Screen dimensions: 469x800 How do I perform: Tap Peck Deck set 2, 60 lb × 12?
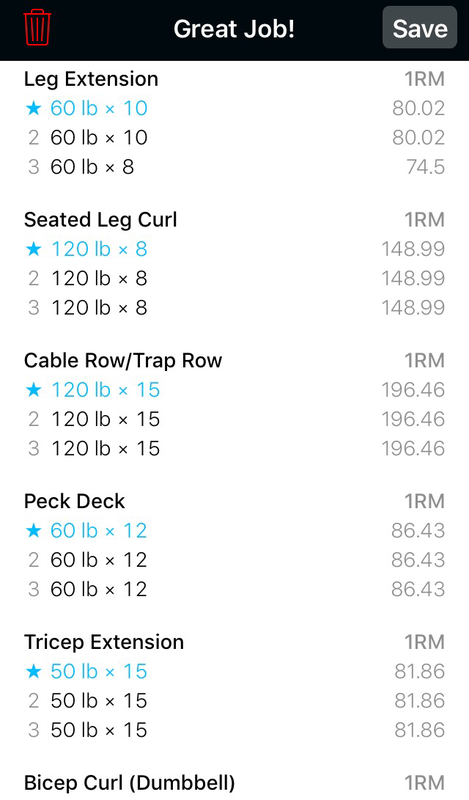click(x=234, y=560)
